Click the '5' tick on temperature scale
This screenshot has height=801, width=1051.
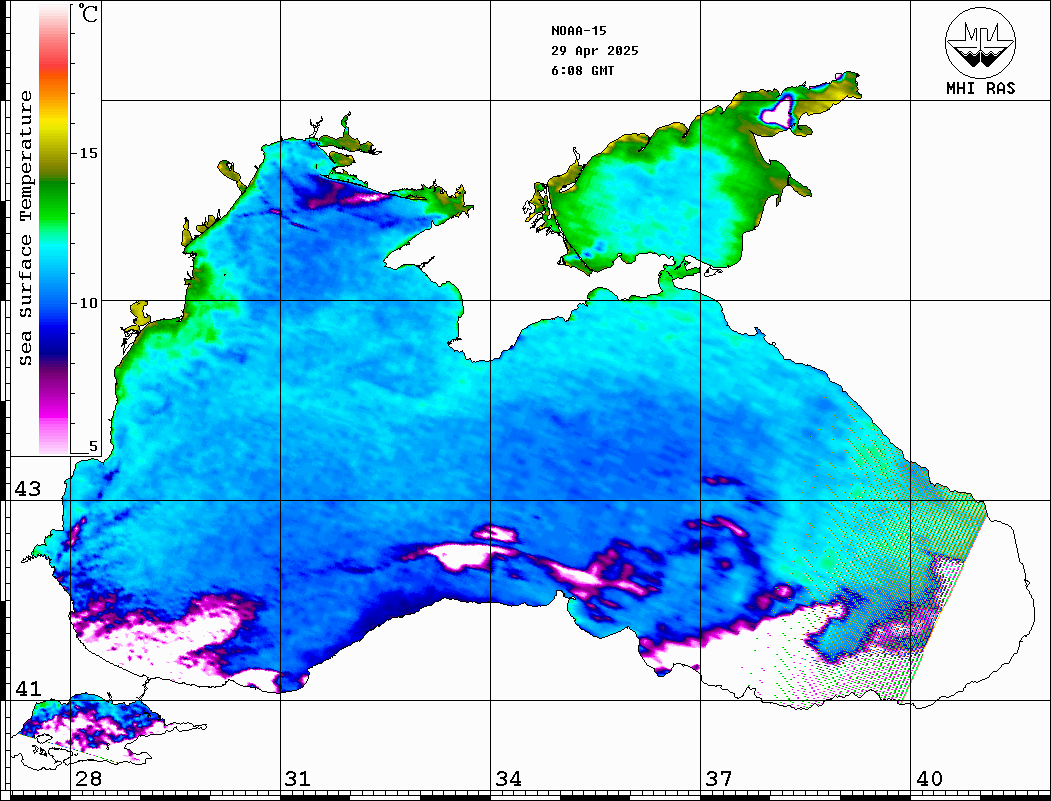(93, 446)
